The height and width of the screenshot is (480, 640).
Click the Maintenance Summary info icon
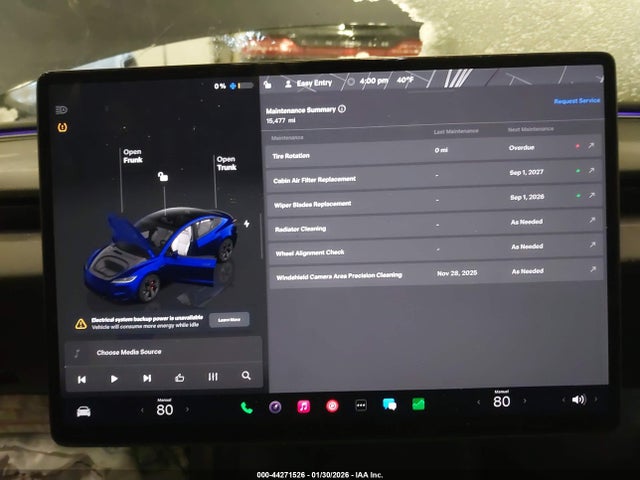pyautogui.click(x=342, y=109)
